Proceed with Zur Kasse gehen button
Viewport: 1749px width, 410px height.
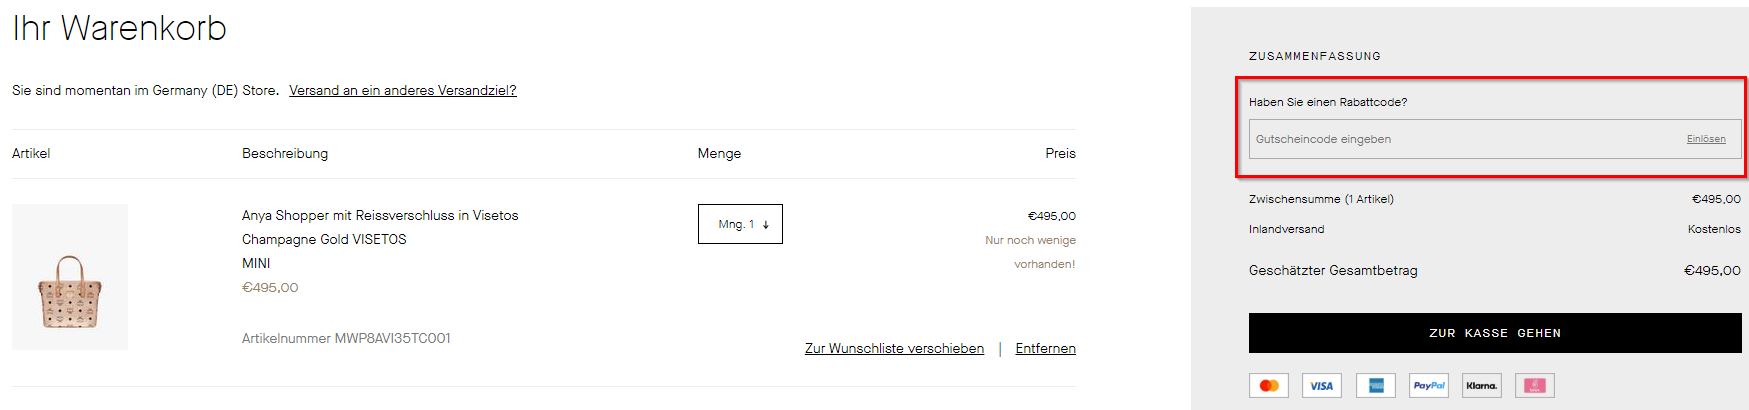(x=1495, y=333)
